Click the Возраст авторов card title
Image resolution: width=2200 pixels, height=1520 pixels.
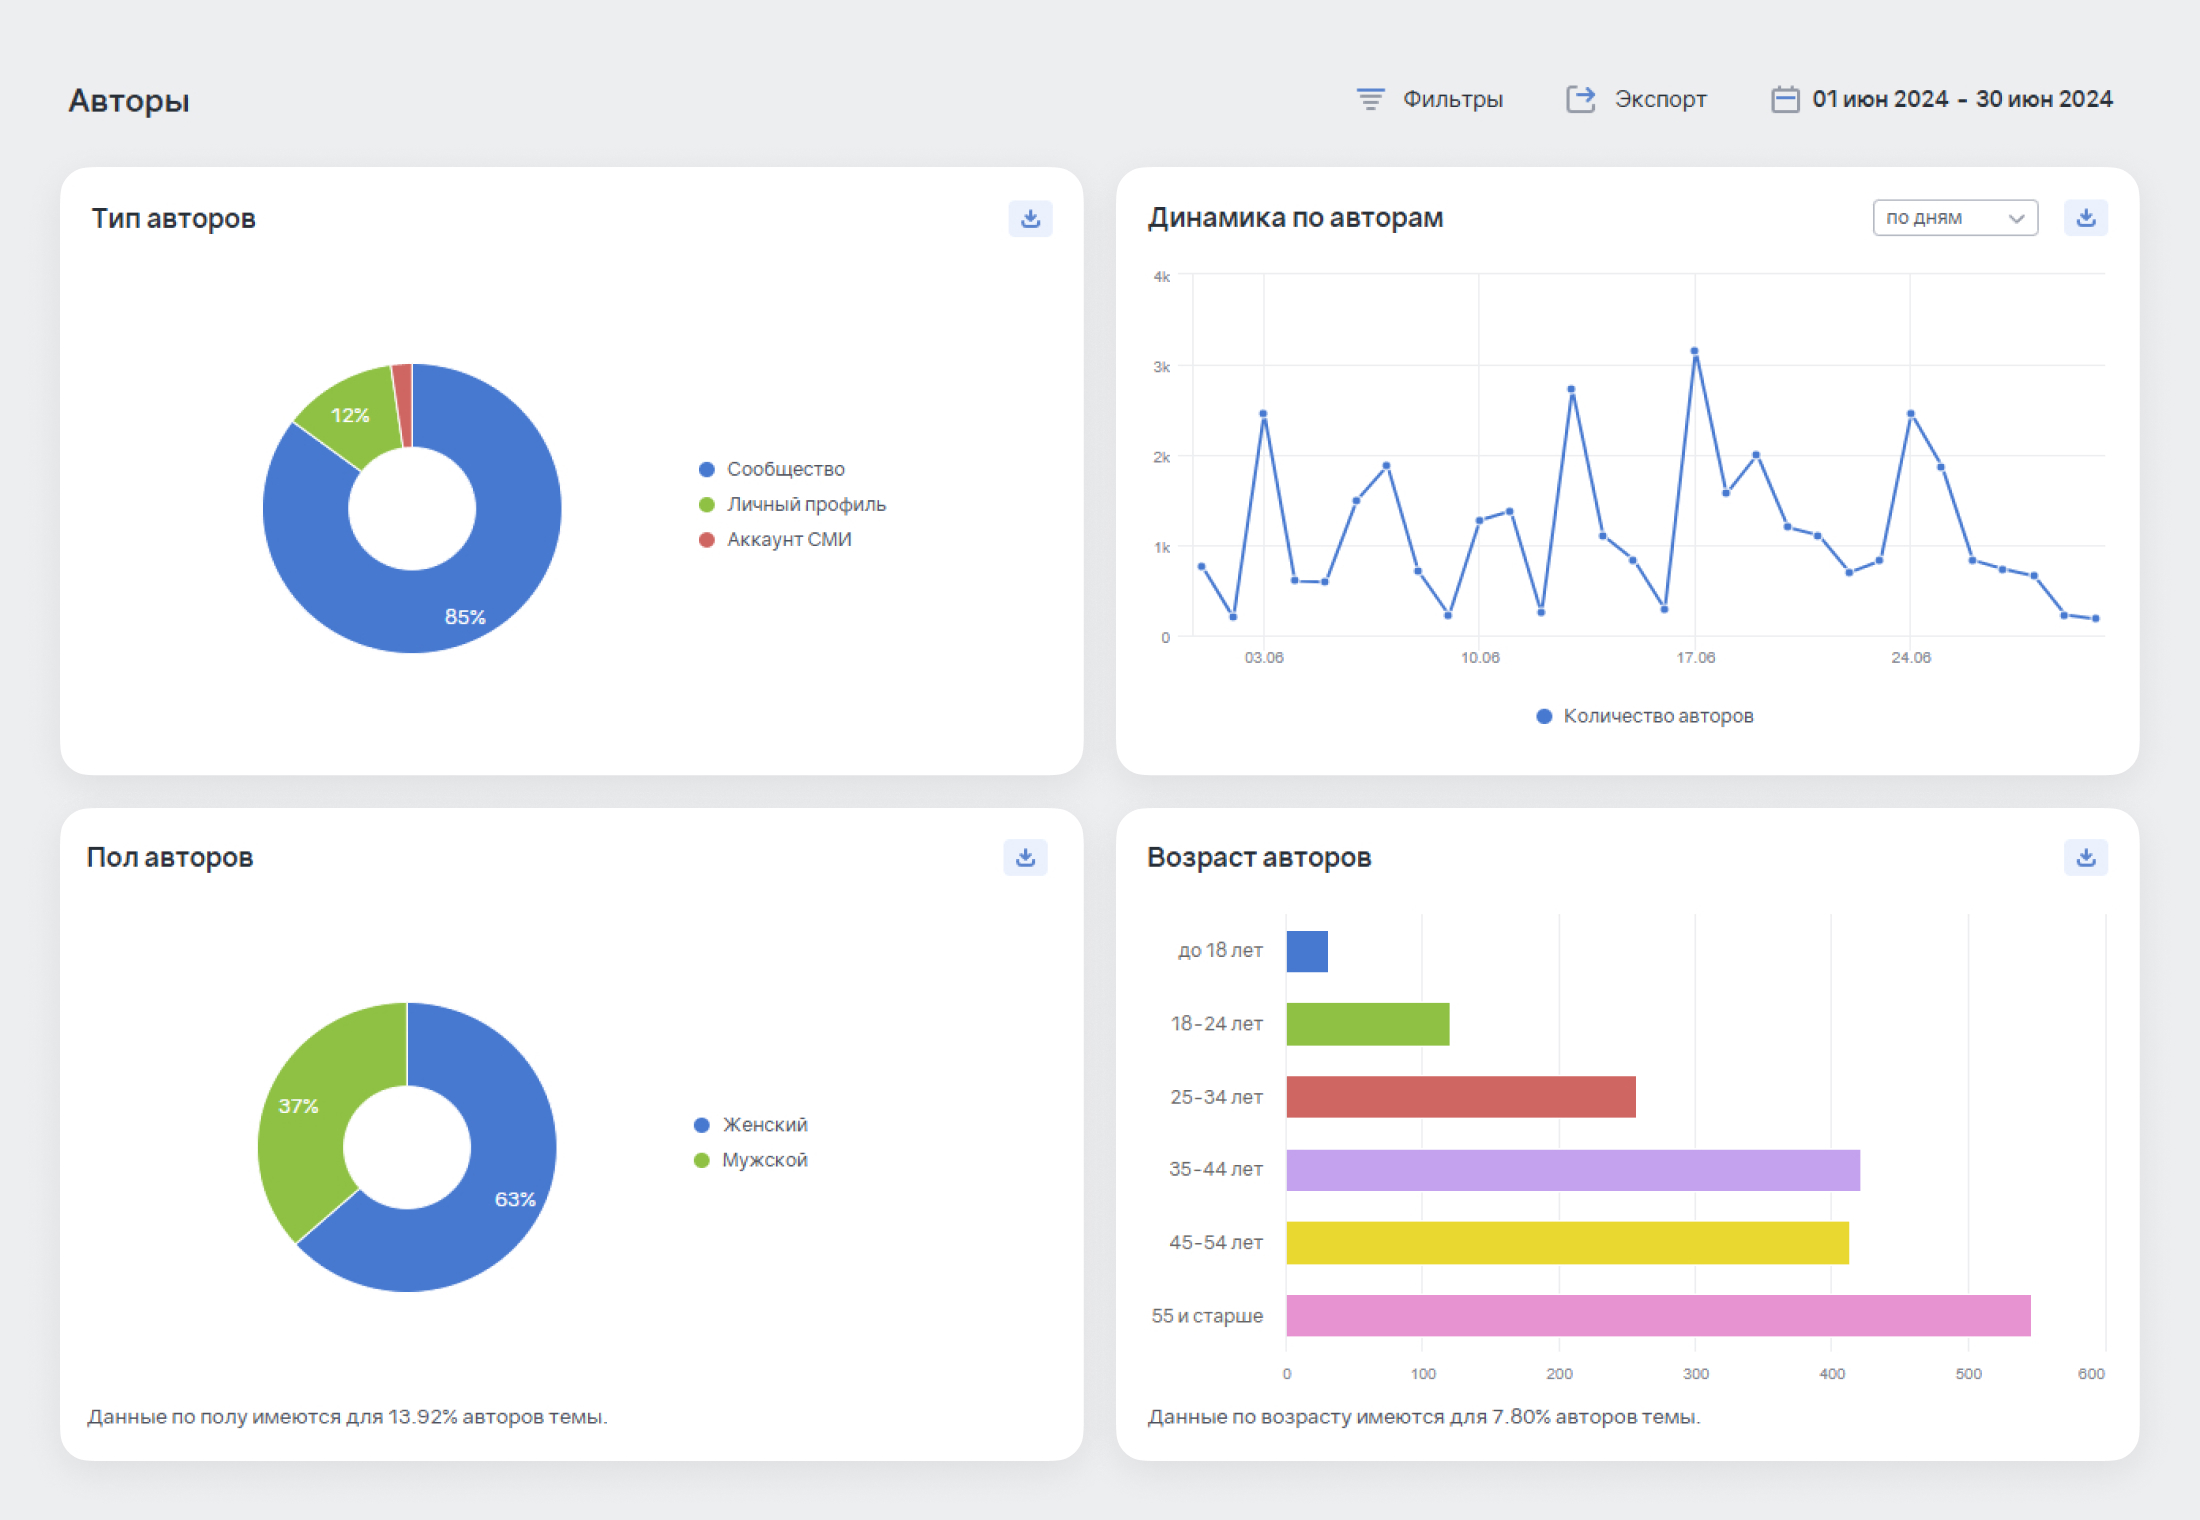(1259, 857)
